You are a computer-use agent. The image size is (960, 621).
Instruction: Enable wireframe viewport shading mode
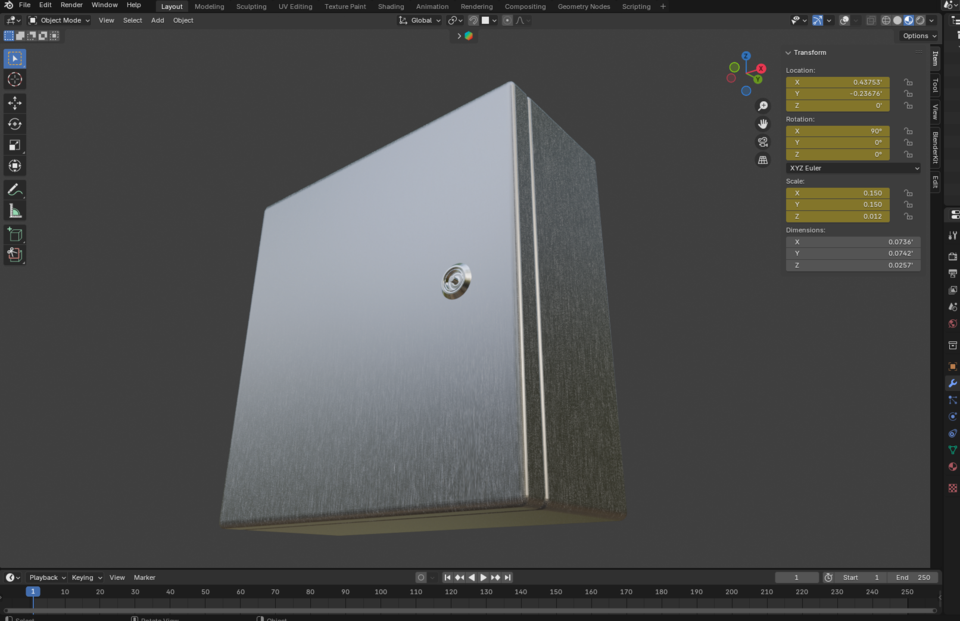(x=886, y=20)
